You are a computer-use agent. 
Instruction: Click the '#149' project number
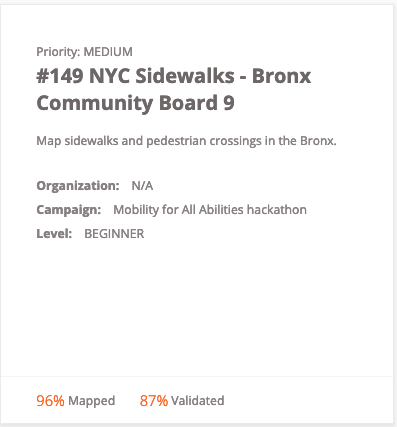60,76
